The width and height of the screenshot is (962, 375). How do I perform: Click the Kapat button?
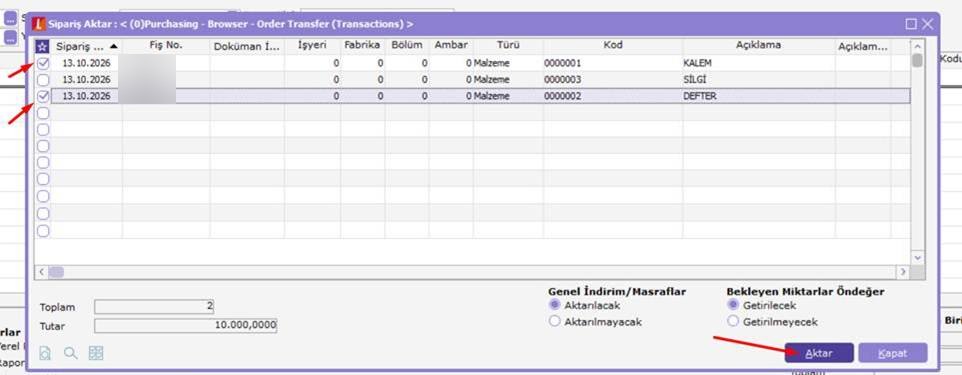click(893, 353)
